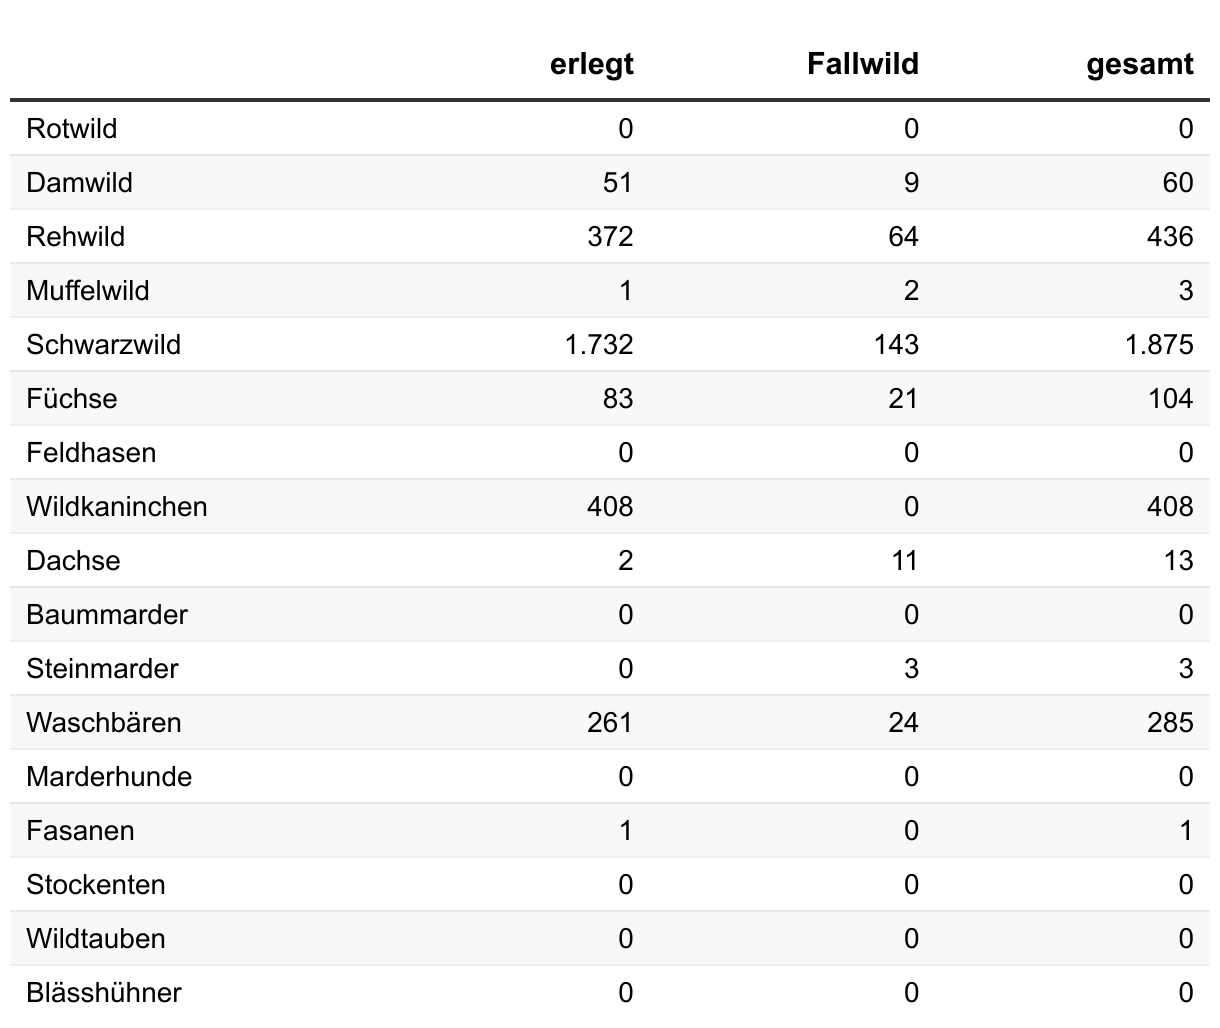Select Rehwild Fallwild value 64
This screenshot has height=1028, width=1220.
coord(901,237)
